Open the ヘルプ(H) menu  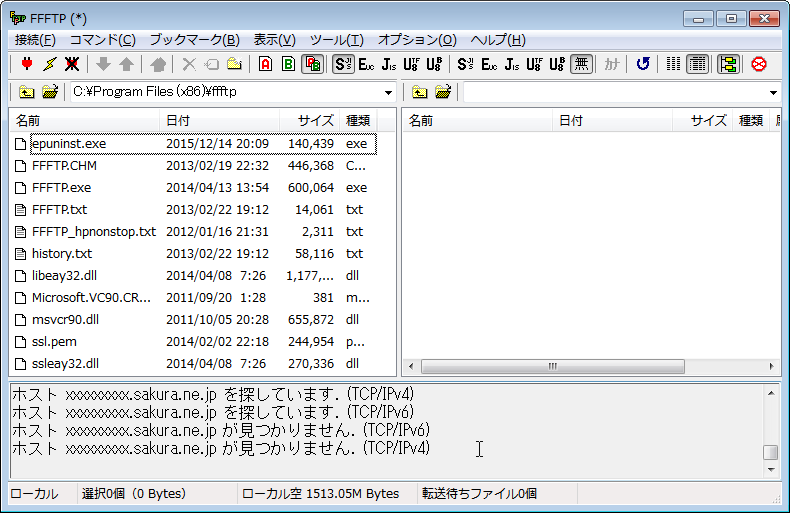pos(498,40)
